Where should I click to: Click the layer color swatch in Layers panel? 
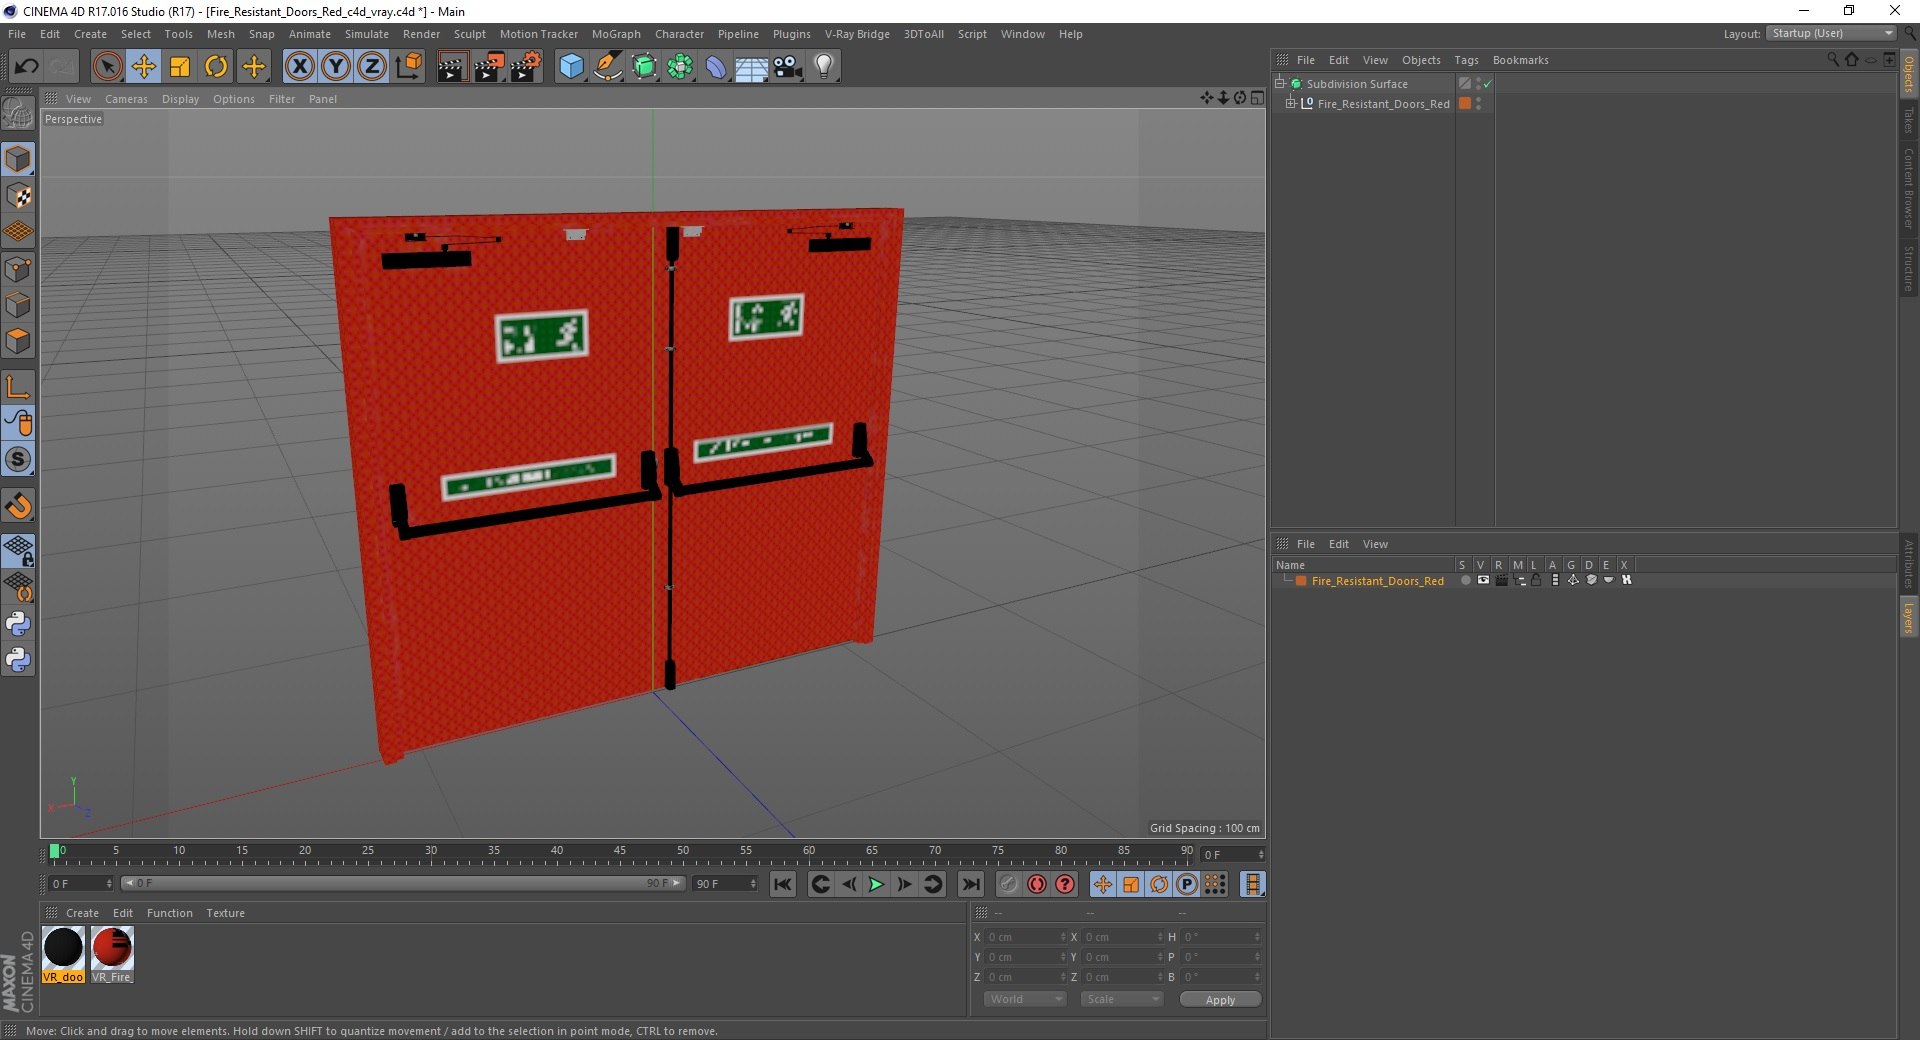point(1301,581)
